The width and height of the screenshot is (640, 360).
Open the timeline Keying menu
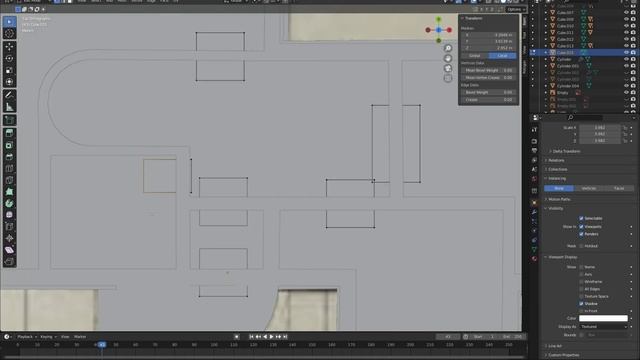pyautogui.click(x=48, y=337)
